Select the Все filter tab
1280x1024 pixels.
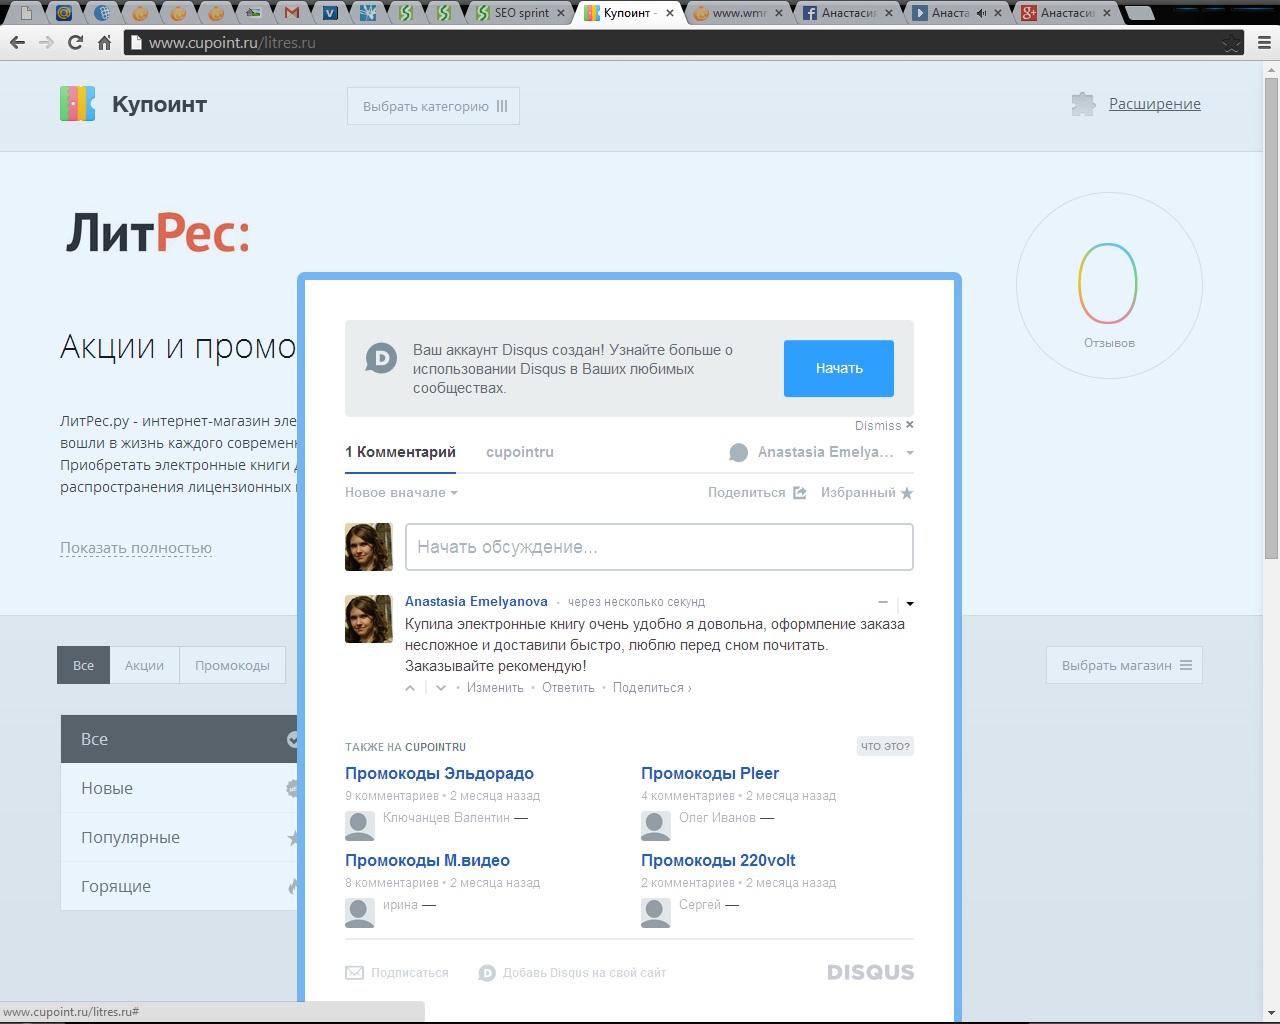[84, 665]
